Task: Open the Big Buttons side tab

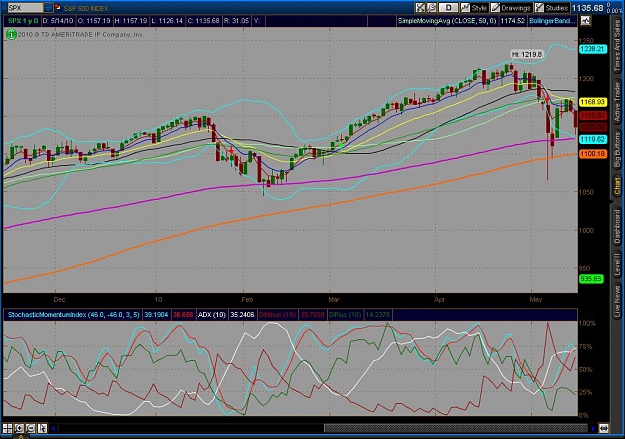Action: 617,150
